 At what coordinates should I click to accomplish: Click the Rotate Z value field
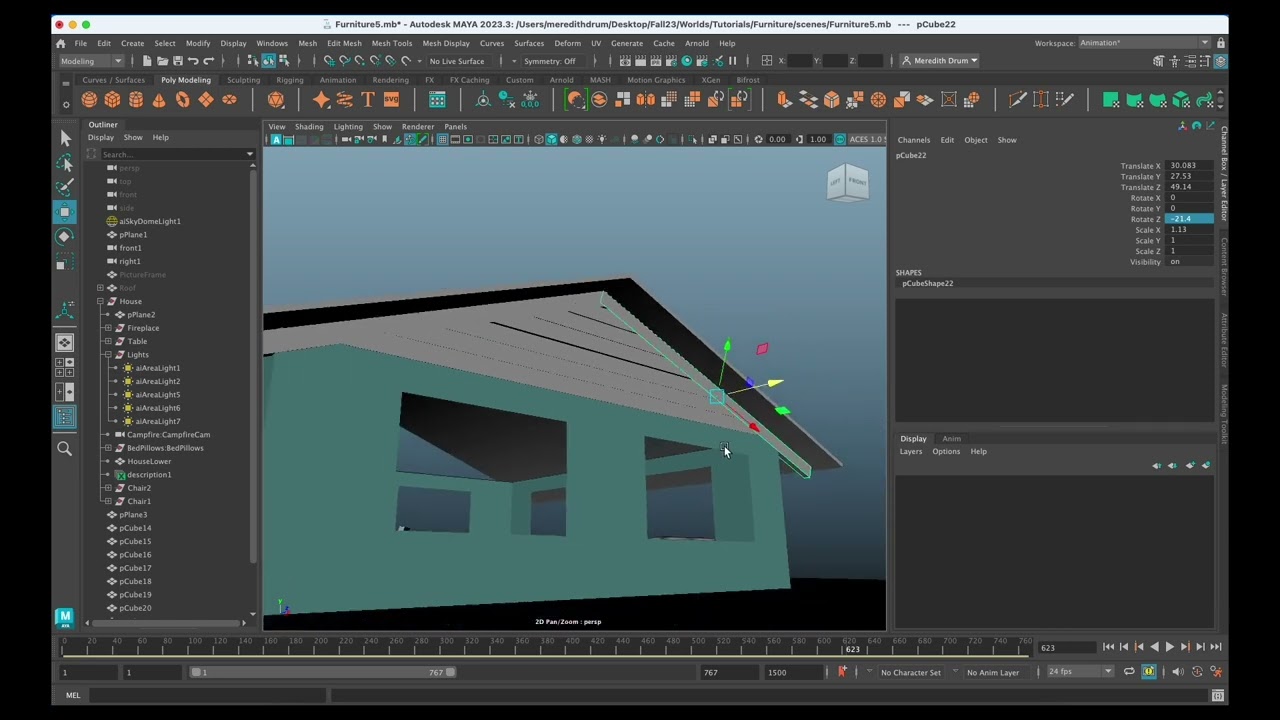[1189, 219]
